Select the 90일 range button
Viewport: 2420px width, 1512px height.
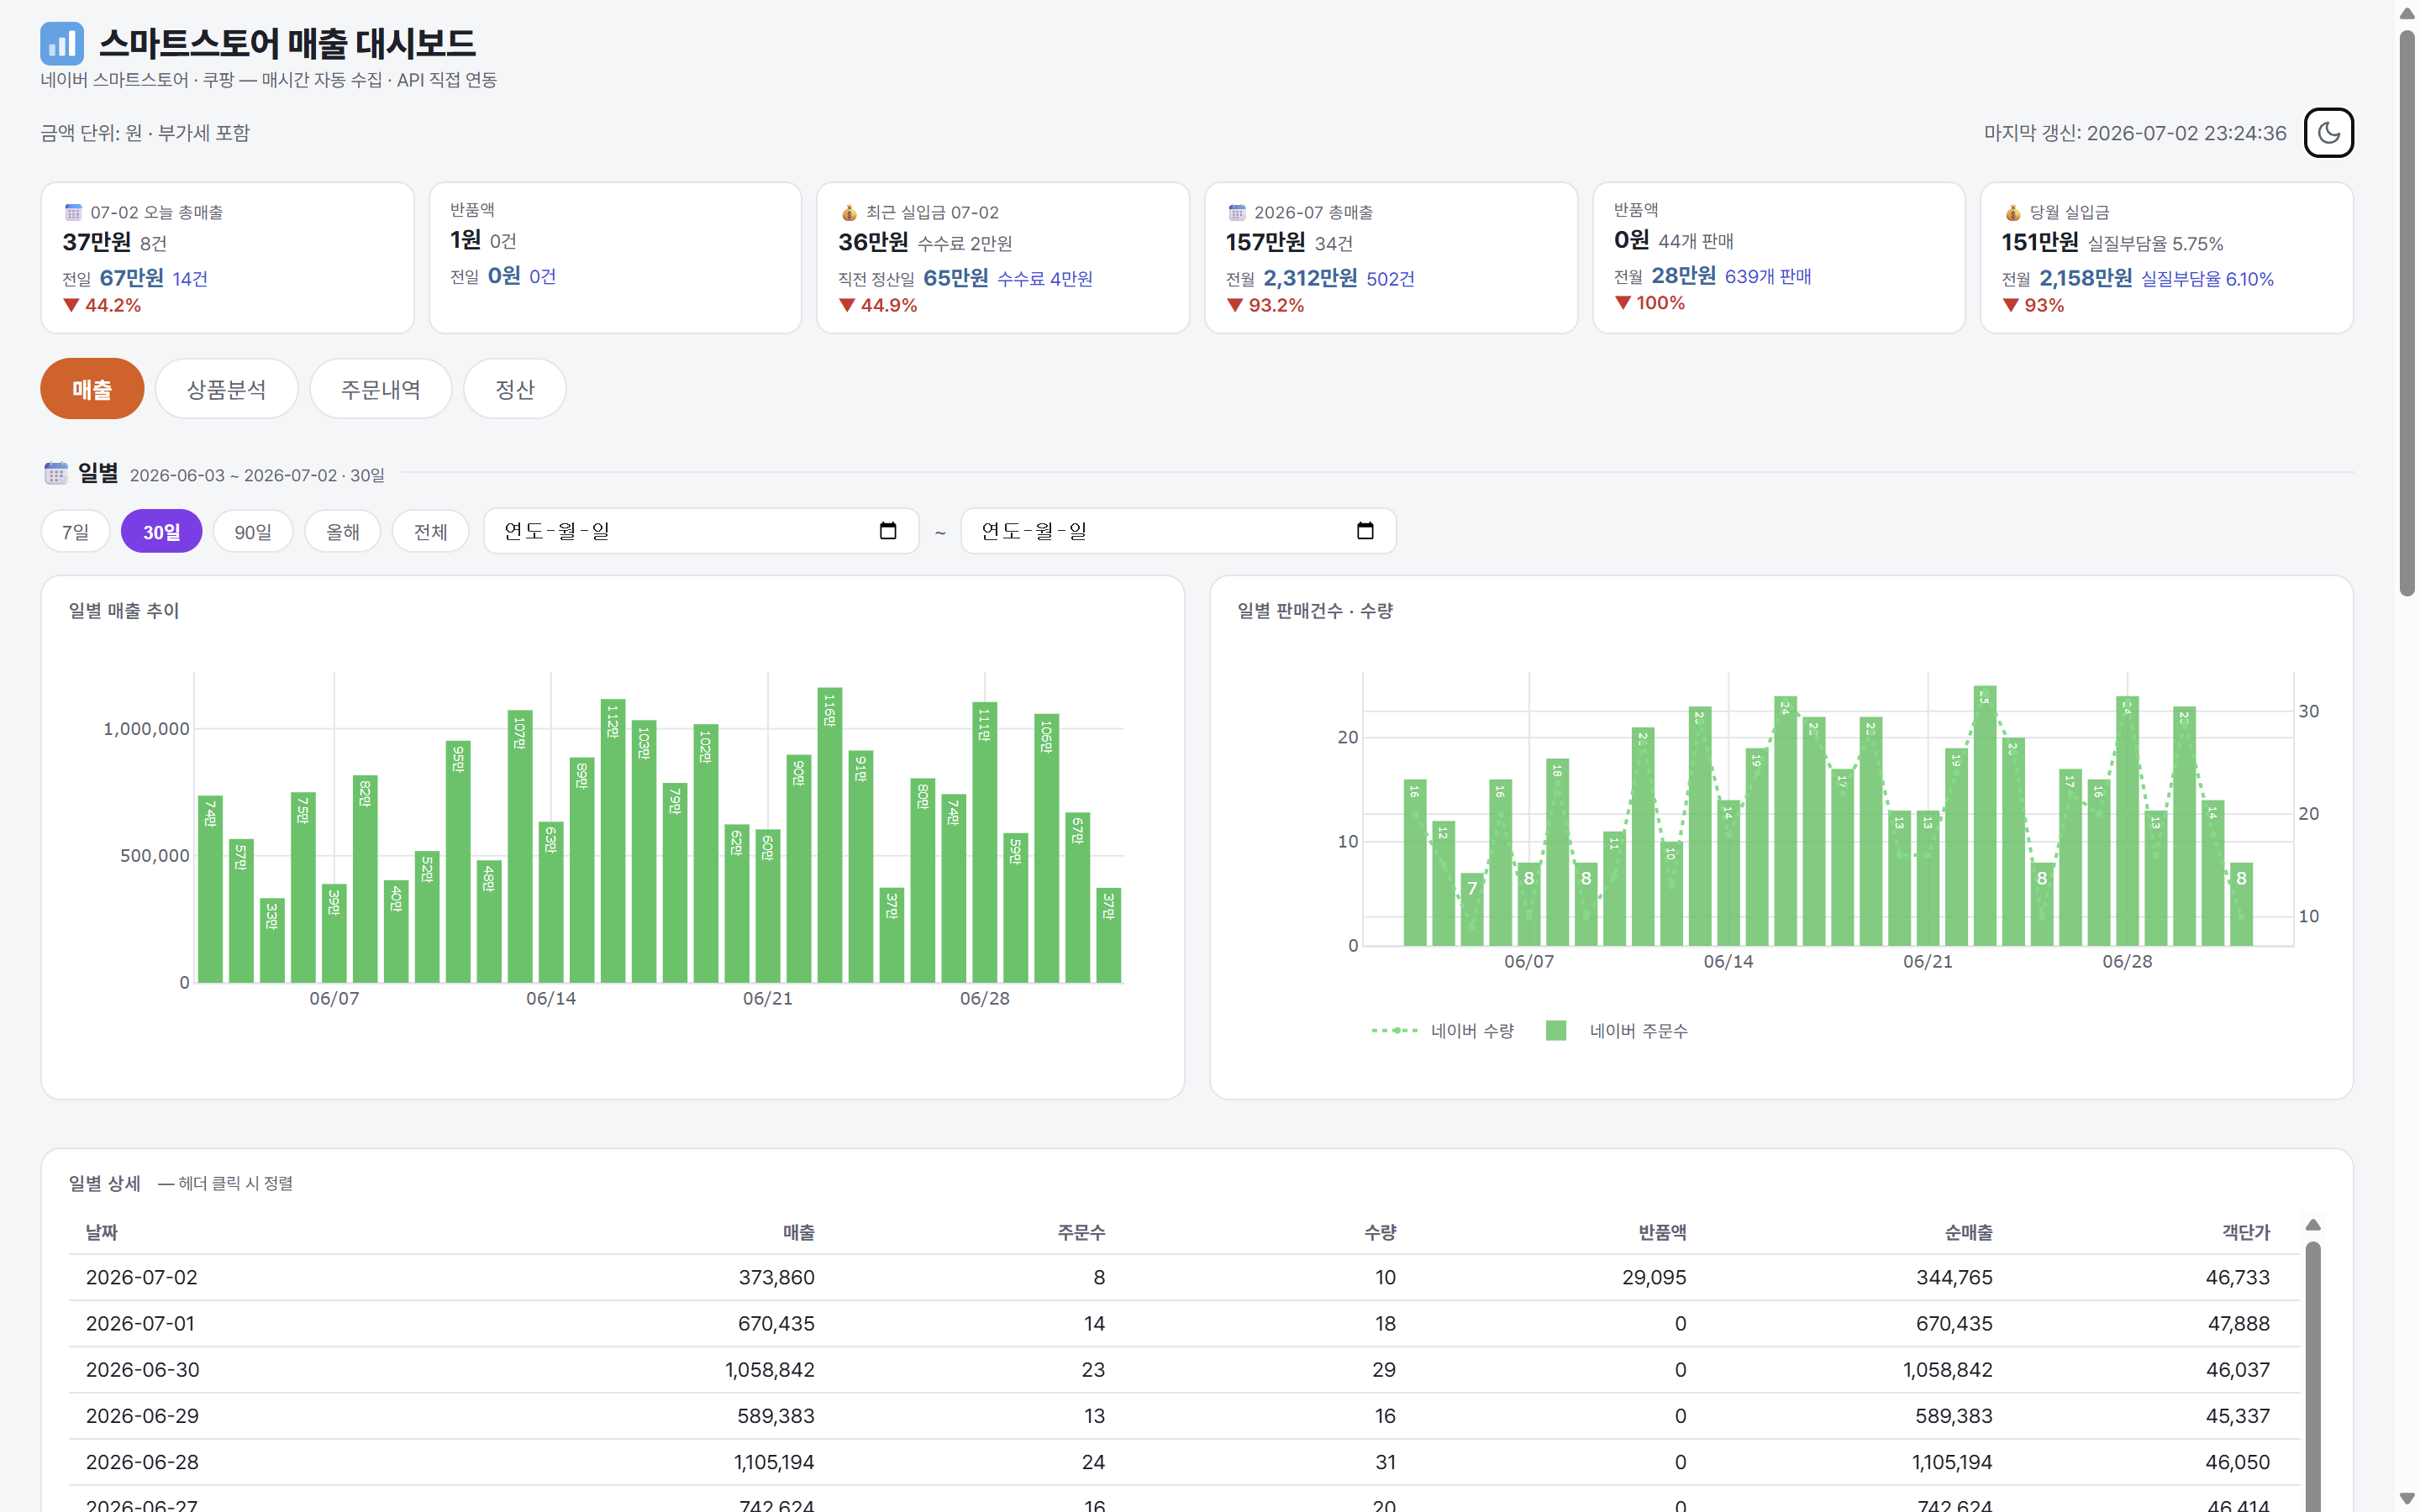click(x=253, y=531)
